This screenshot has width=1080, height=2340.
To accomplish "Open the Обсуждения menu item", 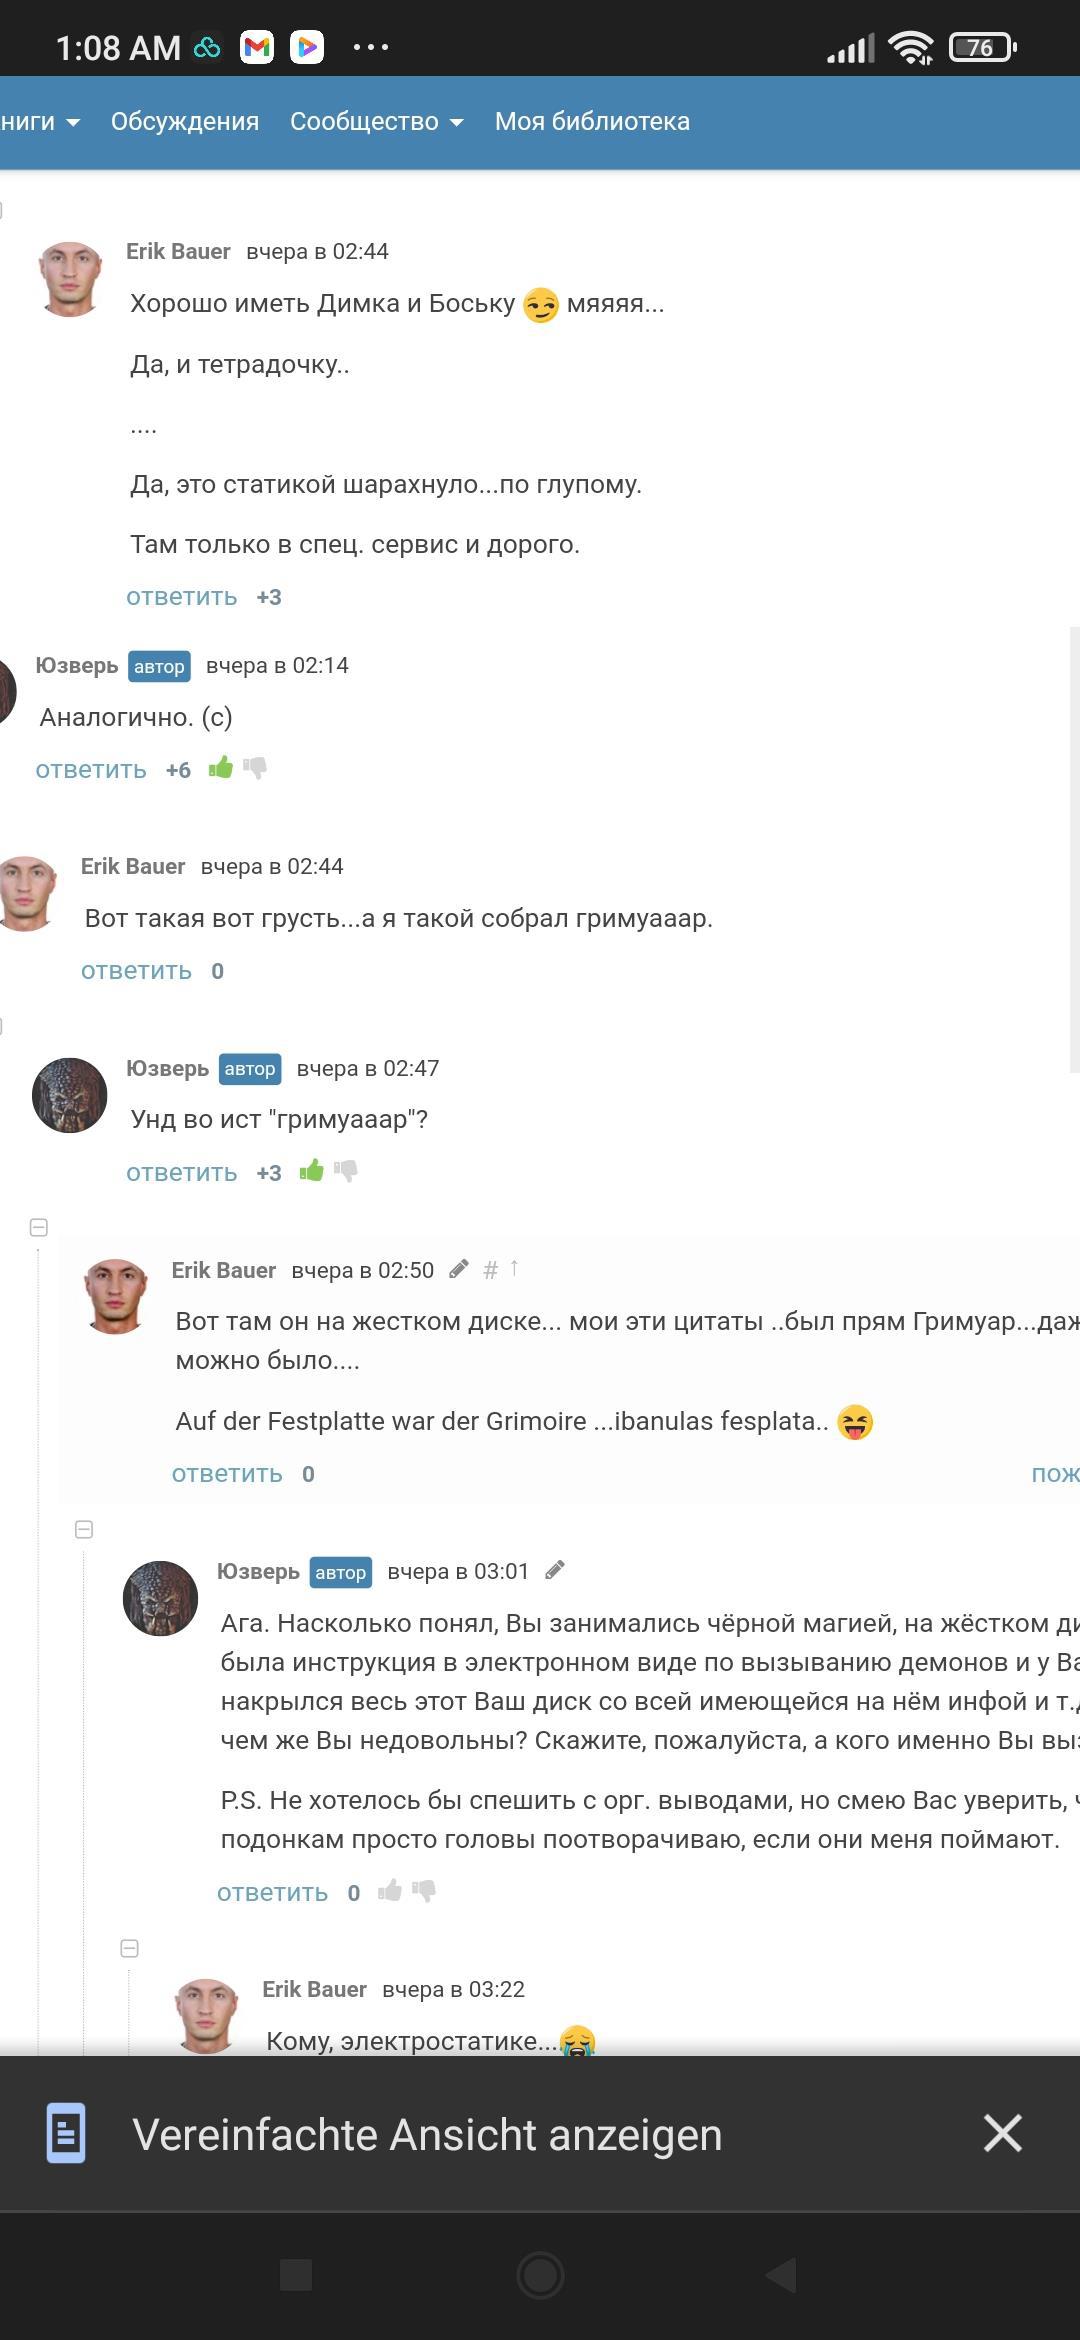I will click(185, 121).
